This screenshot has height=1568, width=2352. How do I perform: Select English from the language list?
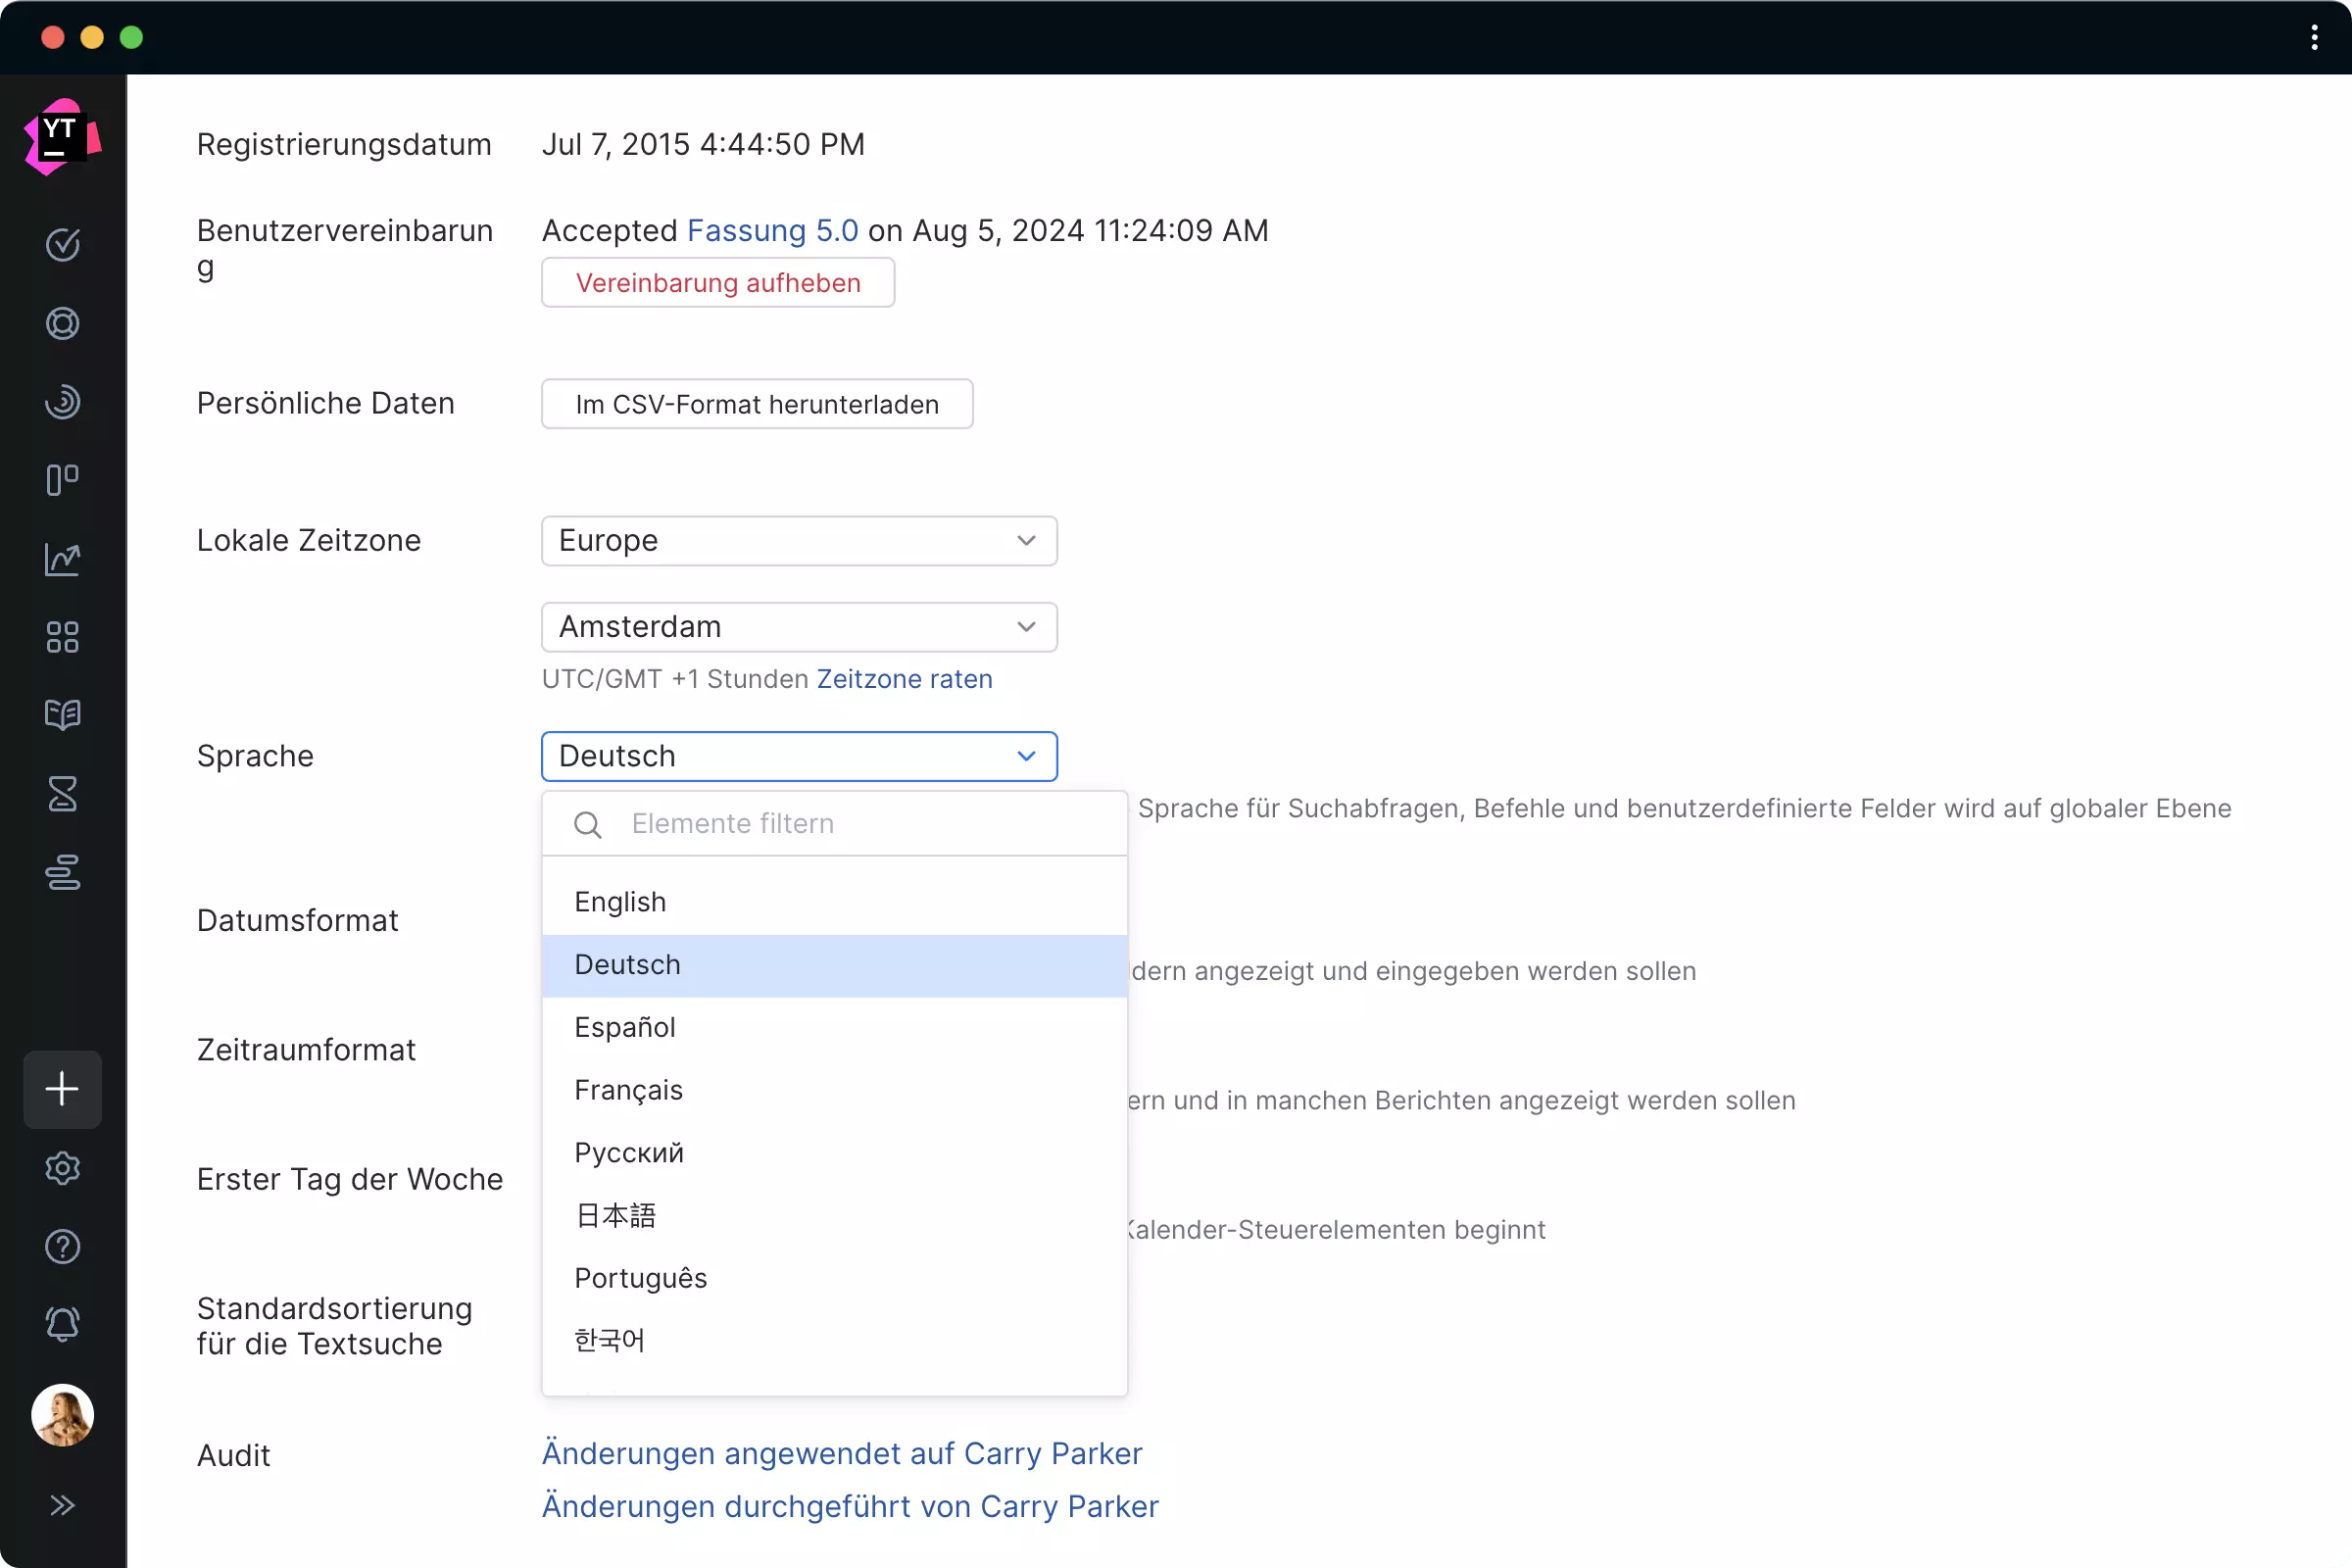(620, 902)
